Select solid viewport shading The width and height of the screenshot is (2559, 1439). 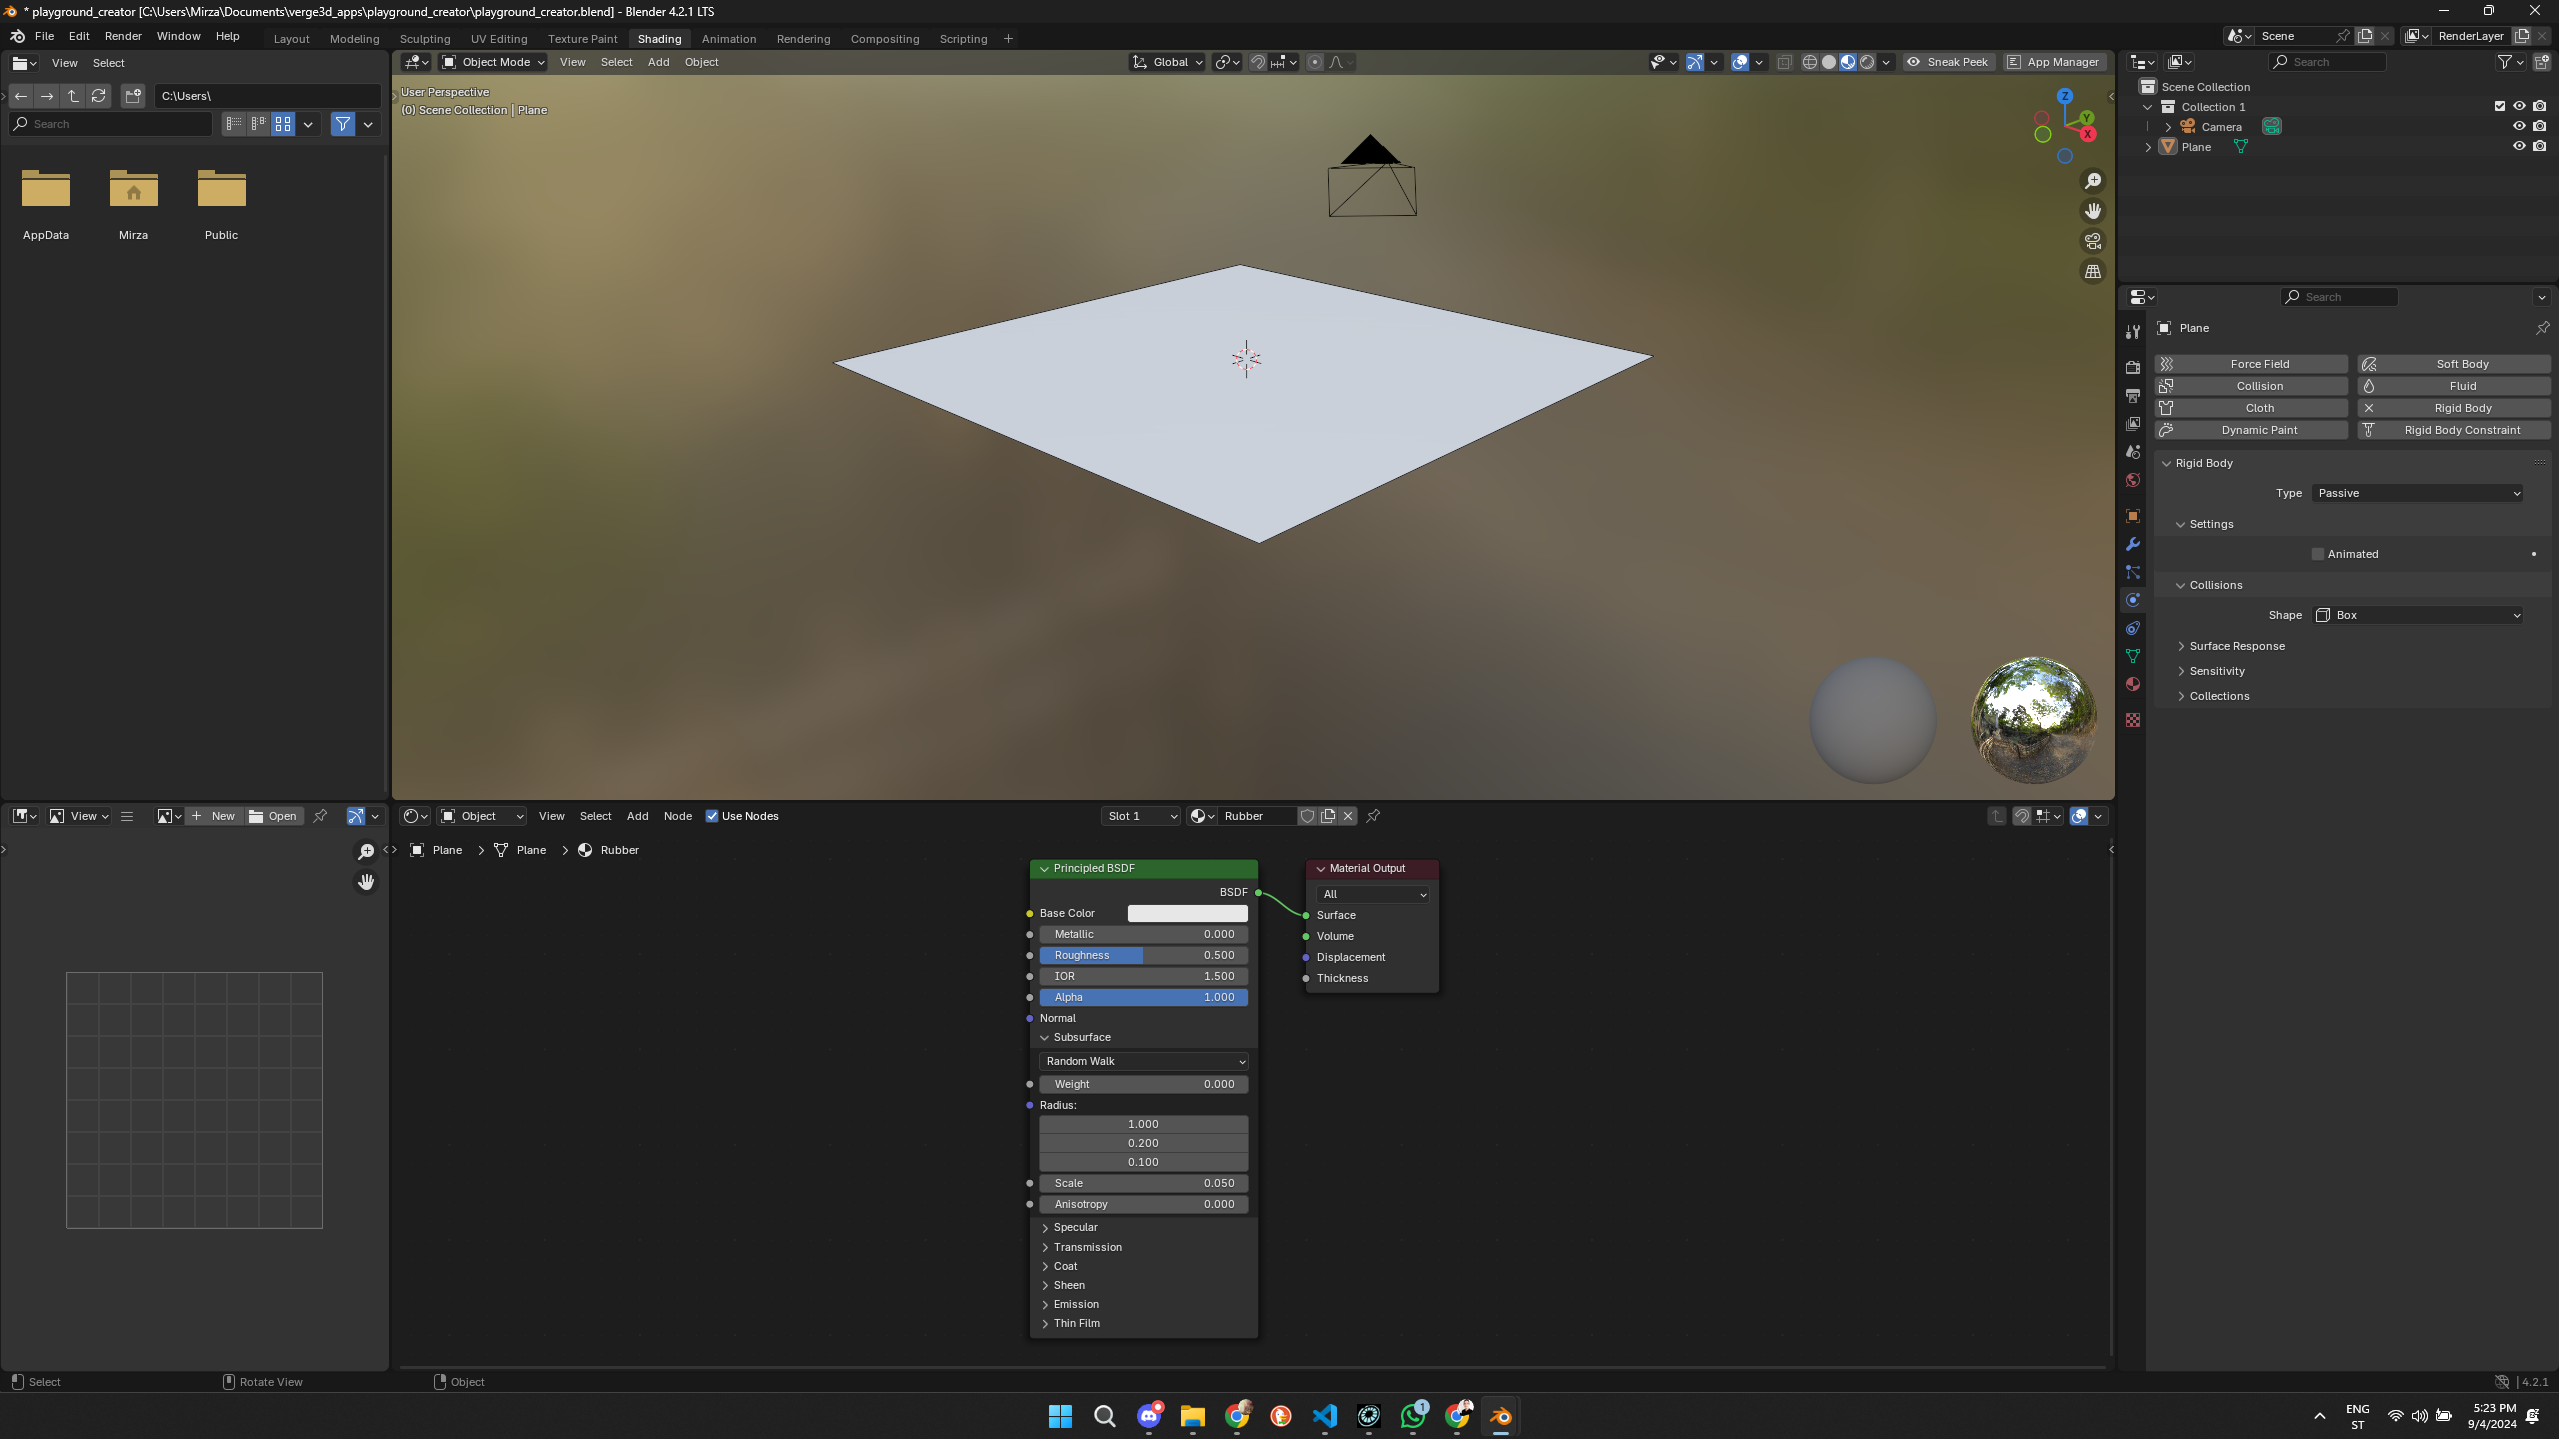[x=1829, y=62]
